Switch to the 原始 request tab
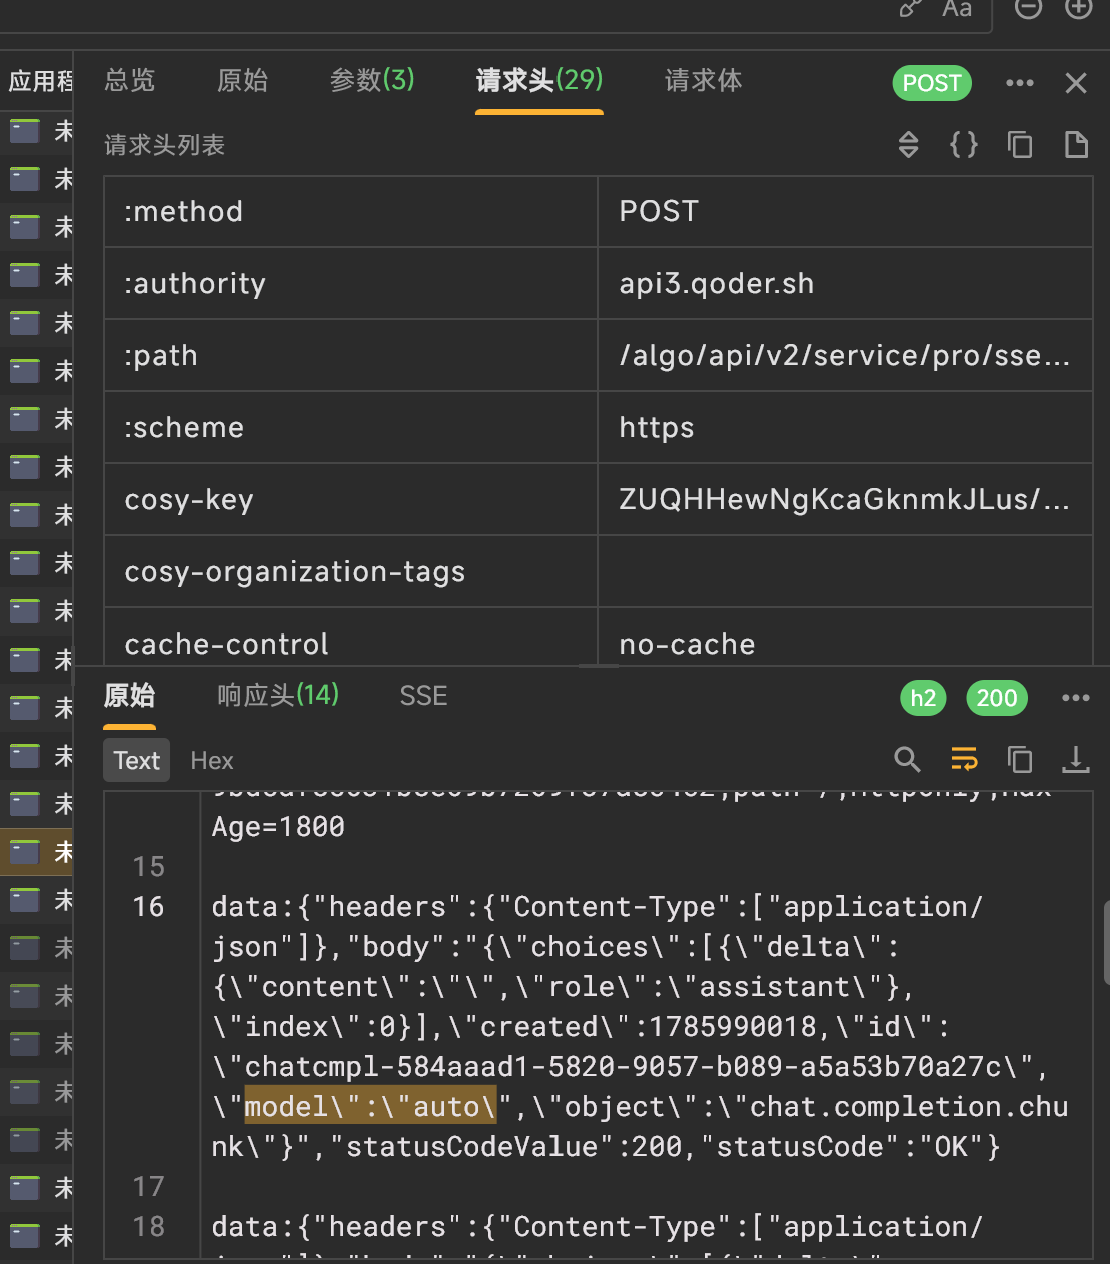The image size is (1110, 1264). (x=242, y=81)
